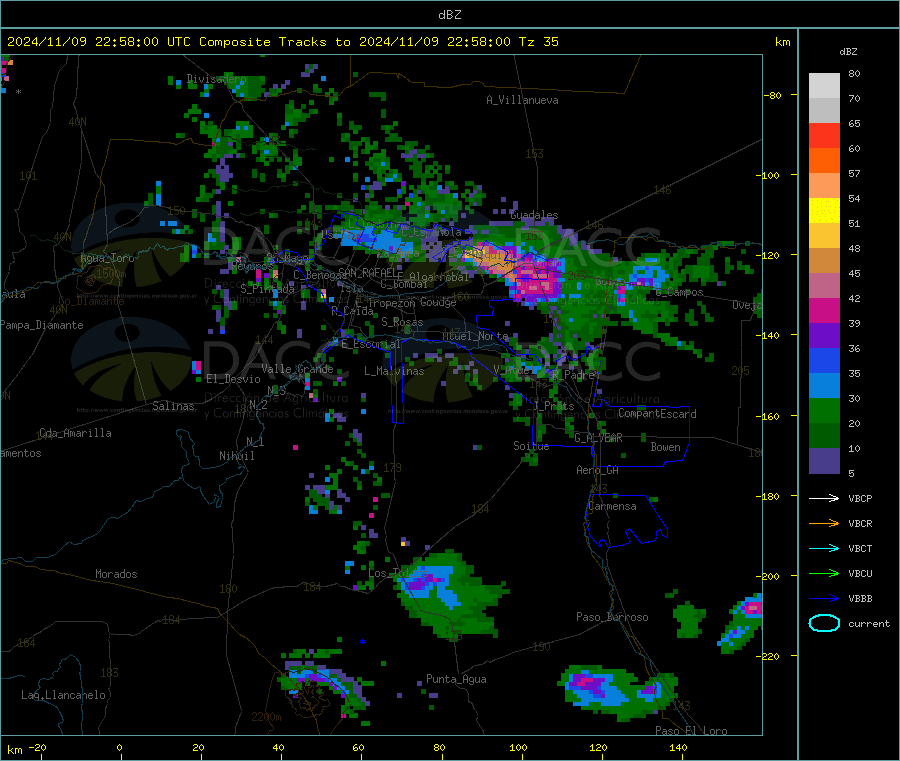Click the 'Soitue' place label
The image size is (900, 761).
coord(531,446)
